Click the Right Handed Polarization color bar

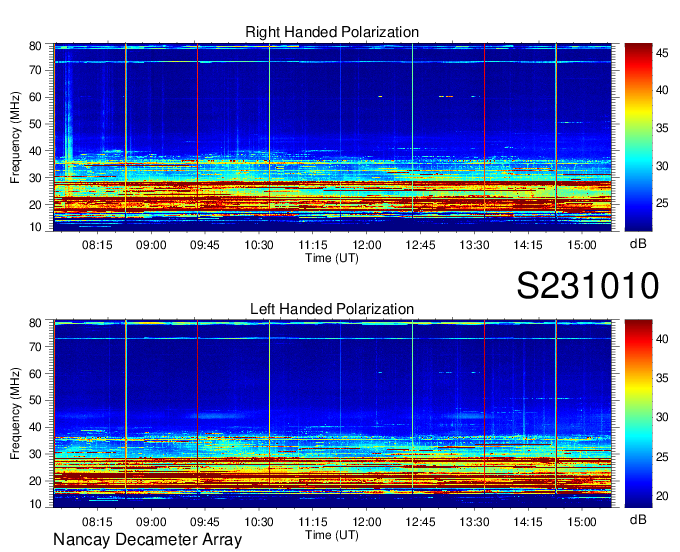638,137
